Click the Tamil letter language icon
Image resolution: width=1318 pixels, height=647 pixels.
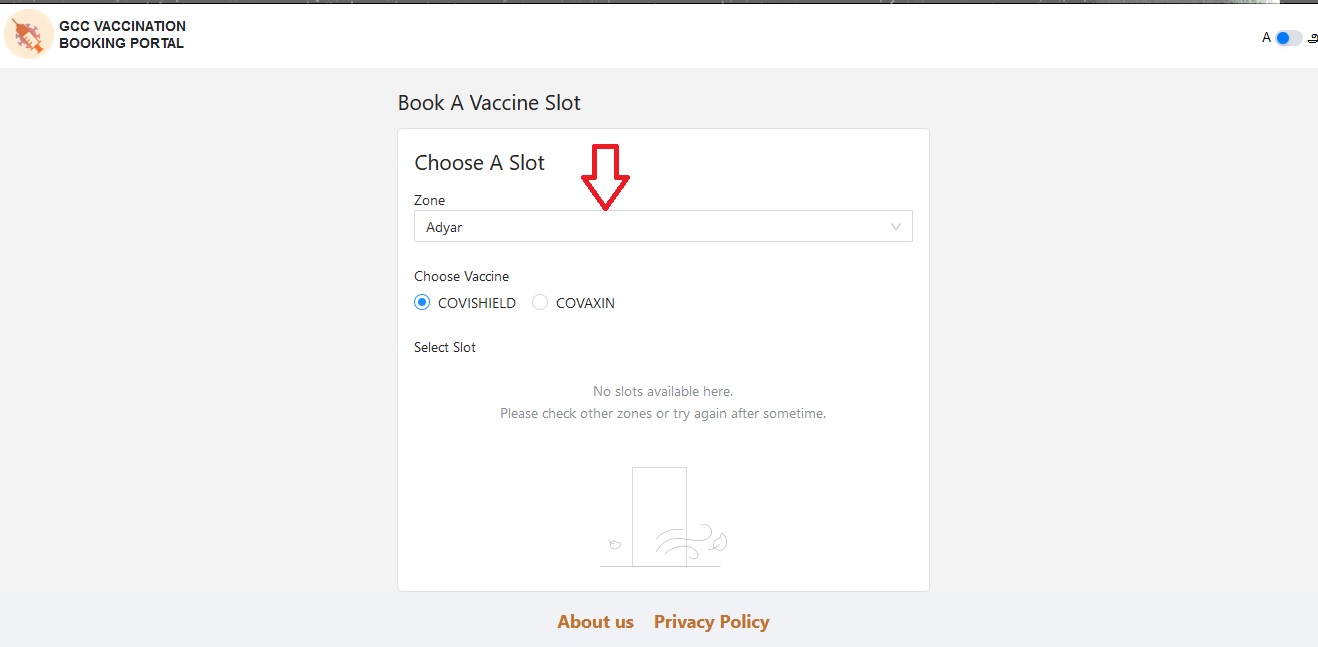pos(1312,38)
